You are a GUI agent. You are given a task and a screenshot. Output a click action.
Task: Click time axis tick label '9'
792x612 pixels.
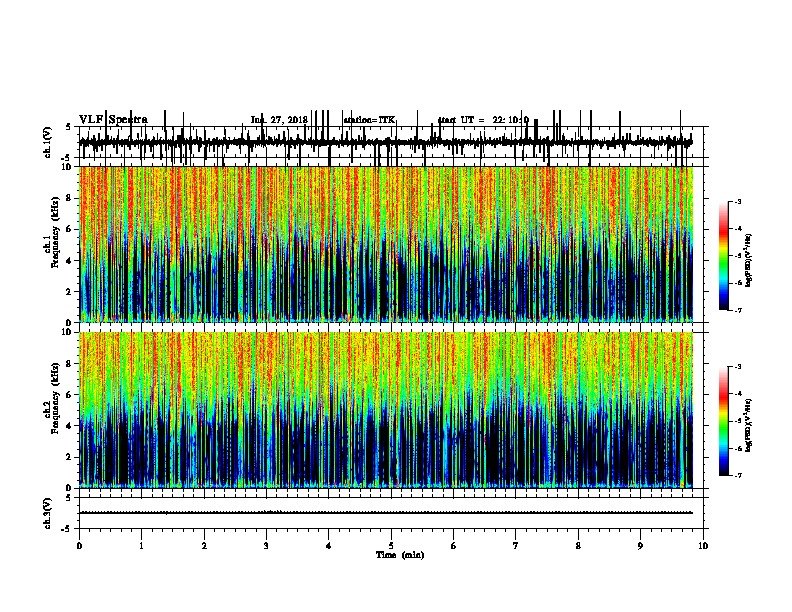(640, 546)
